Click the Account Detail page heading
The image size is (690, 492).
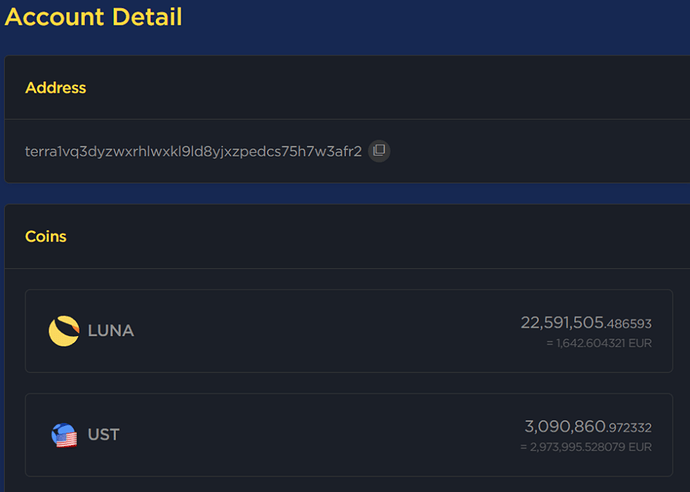pyautogui.click(x=93, y=17)
